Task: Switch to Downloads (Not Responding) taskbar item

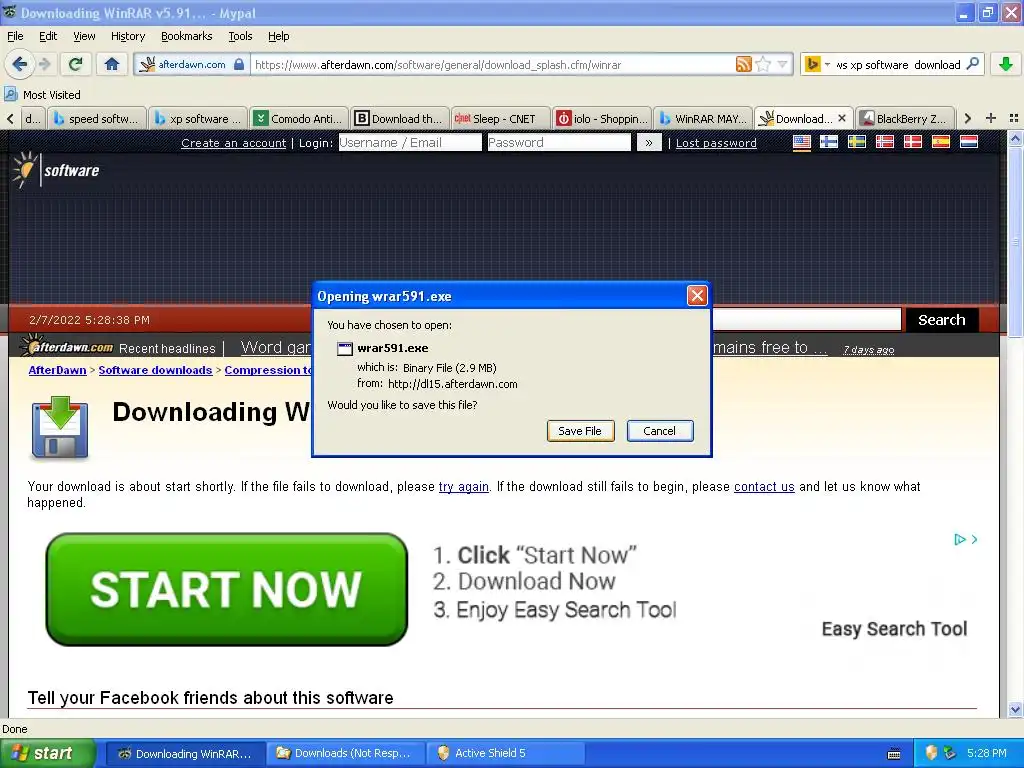Action: (345, 753)
